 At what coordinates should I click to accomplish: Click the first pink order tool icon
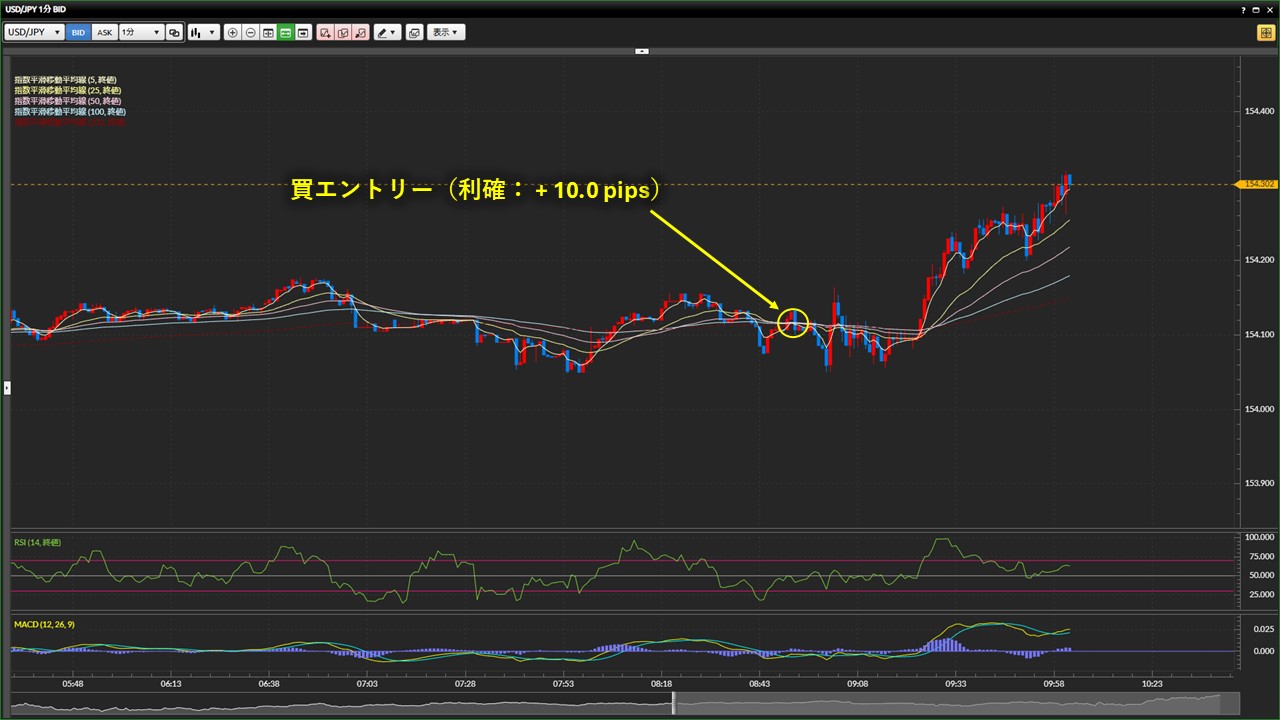click(325, 32)
